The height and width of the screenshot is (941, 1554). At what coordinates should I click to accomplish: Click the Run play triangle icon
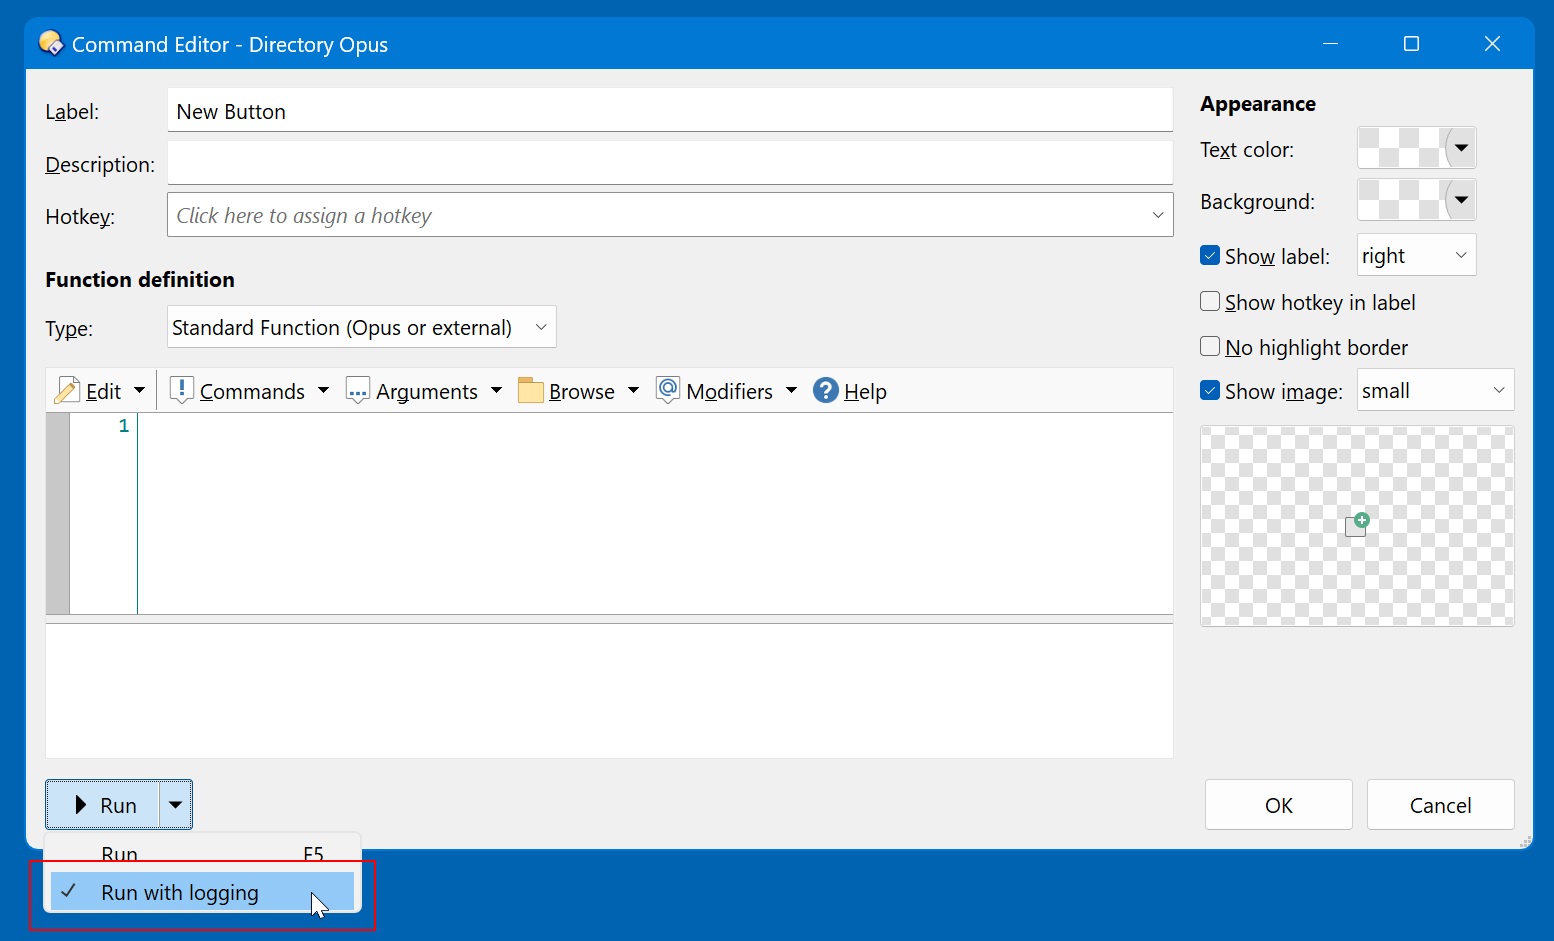[x=81, y=805]
